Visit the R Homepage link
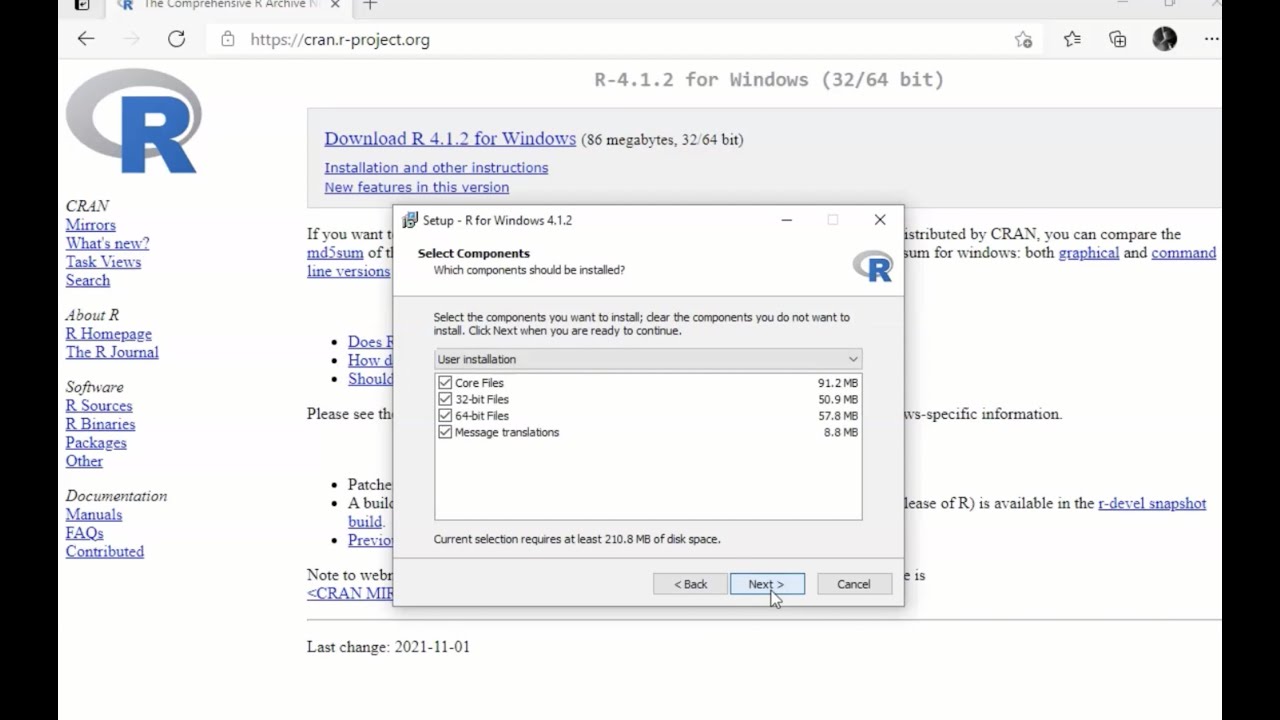The height and width of the screenshot is (720, 1280). (x=109, y=334)
